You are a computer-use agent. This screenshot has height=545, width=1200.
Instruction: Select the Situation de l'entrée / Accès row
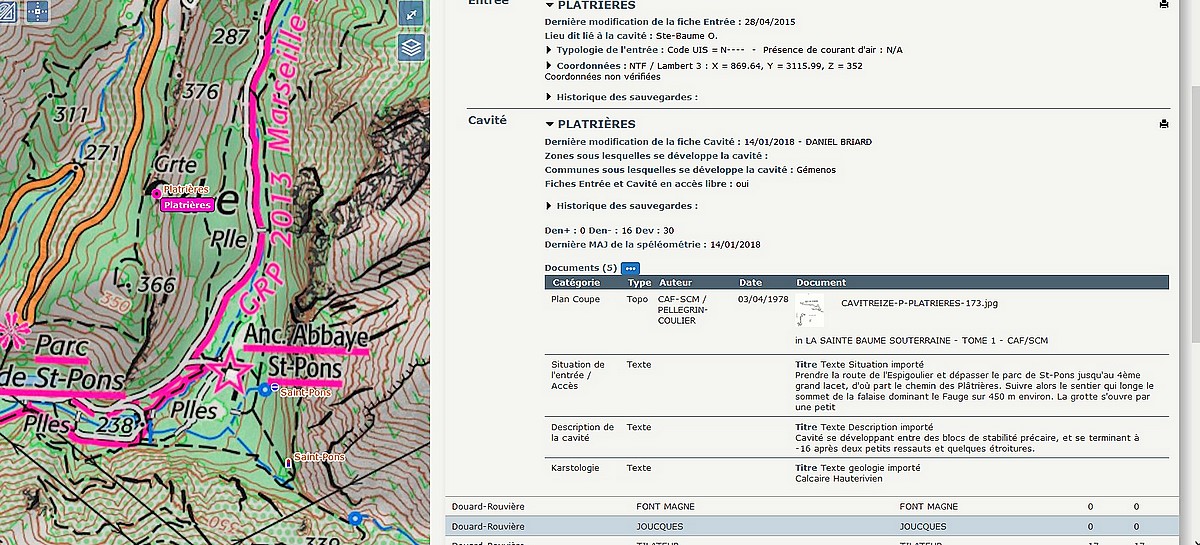[x=856, y=387]
